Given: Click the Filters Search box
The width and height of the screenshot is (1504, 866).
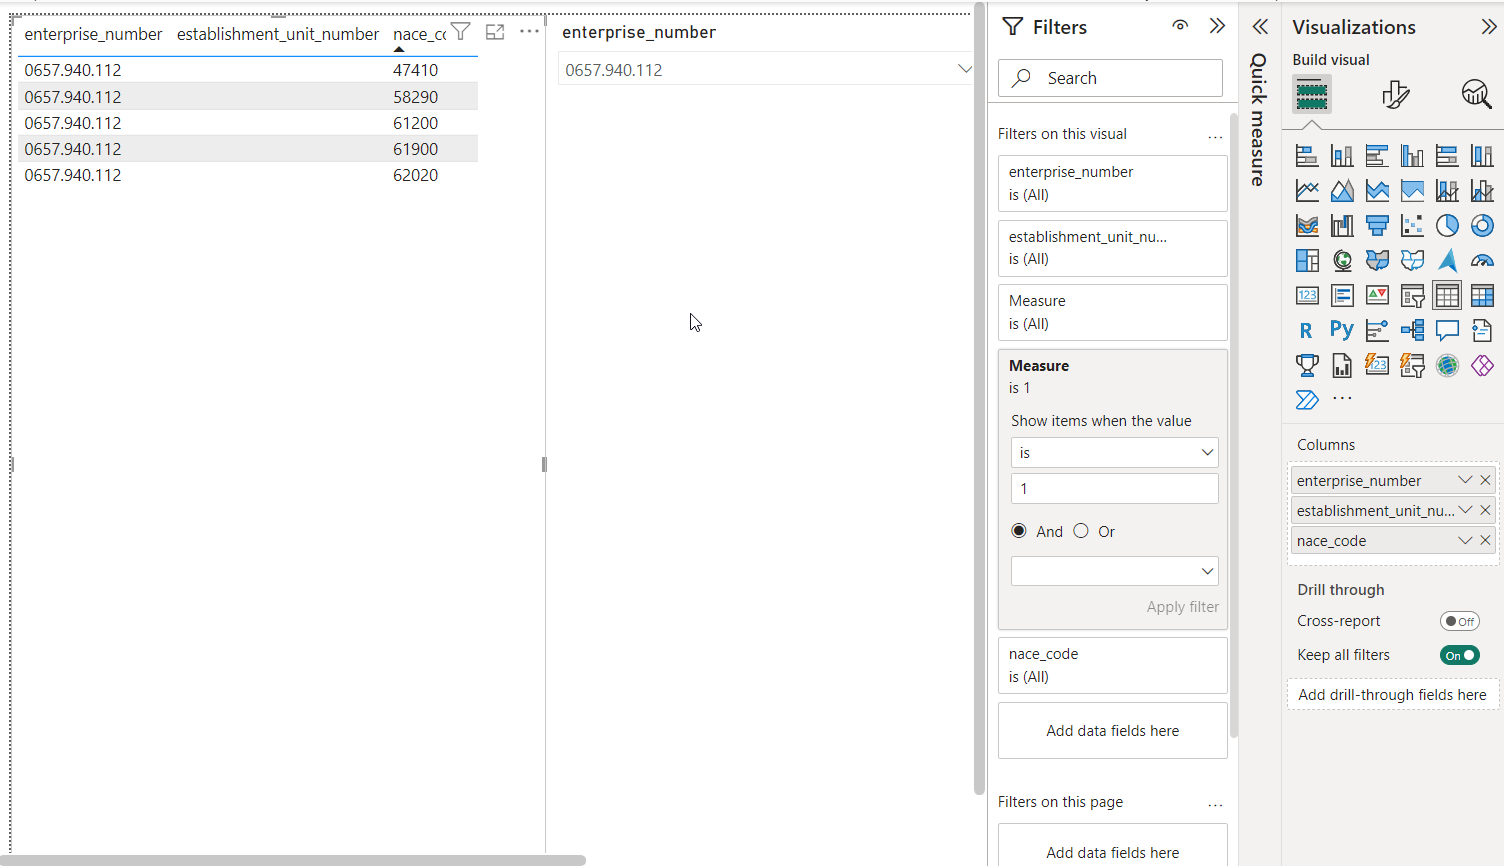Looking at the screenshot, I should click(x=1110, y=78).
